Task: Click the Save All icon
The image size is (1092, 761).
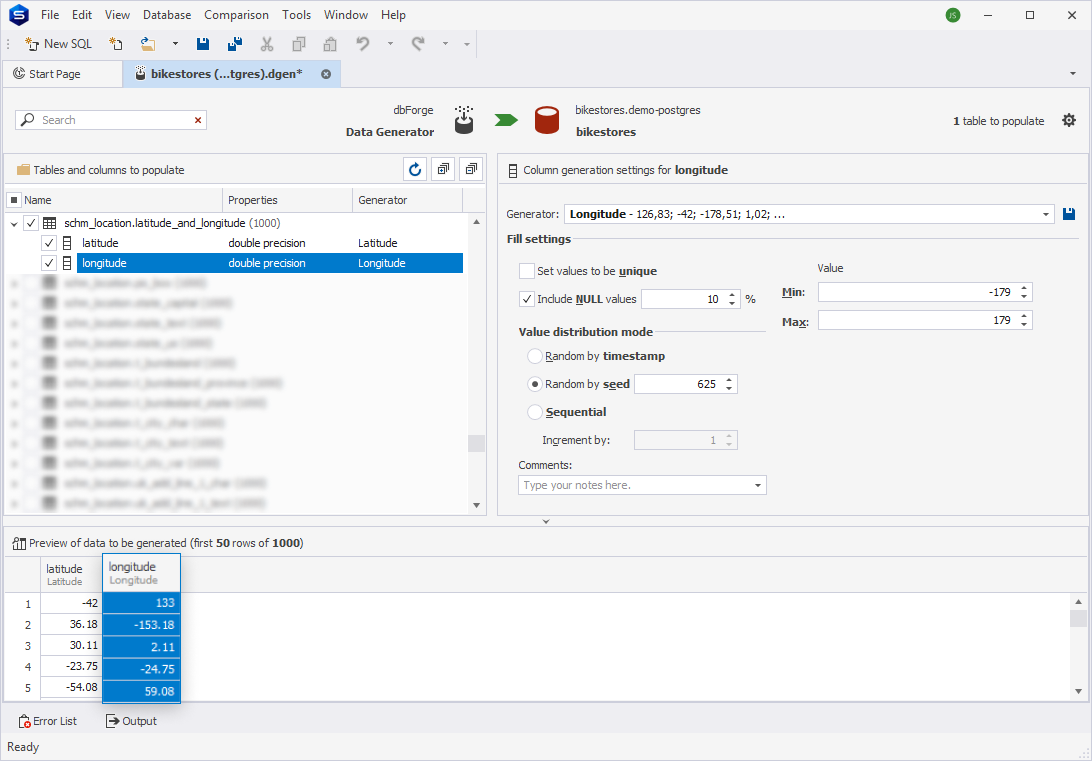Action: point(235,44)
